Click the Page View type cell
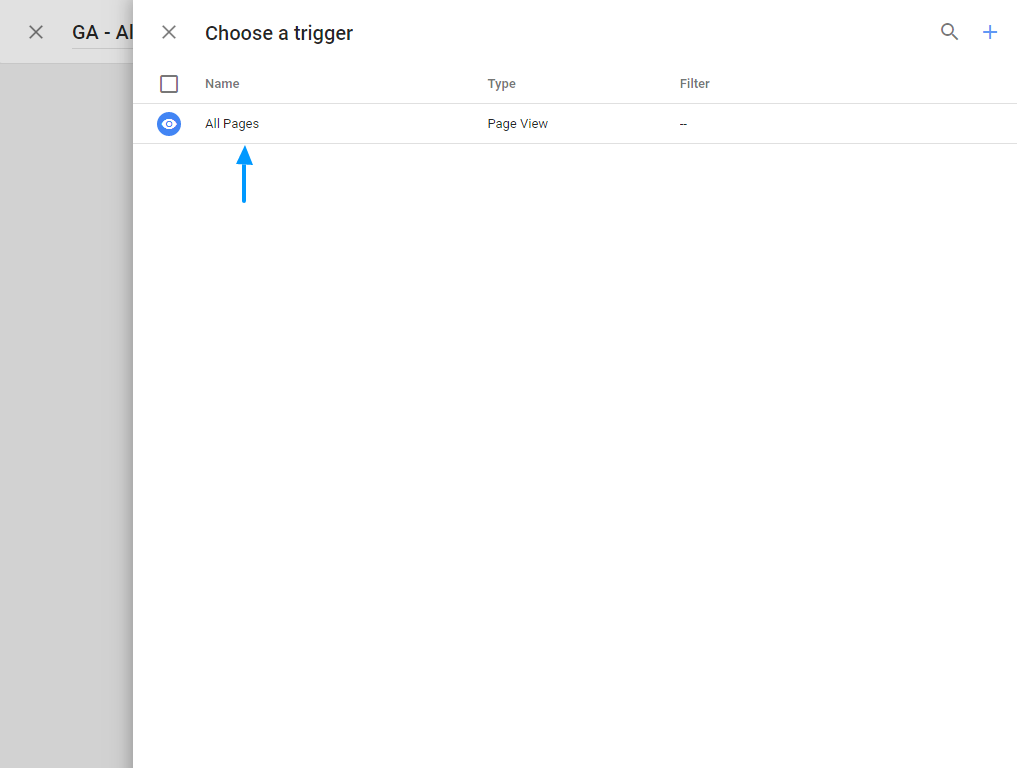Screen dimensions: 1017x768 (x=517, y=124)
